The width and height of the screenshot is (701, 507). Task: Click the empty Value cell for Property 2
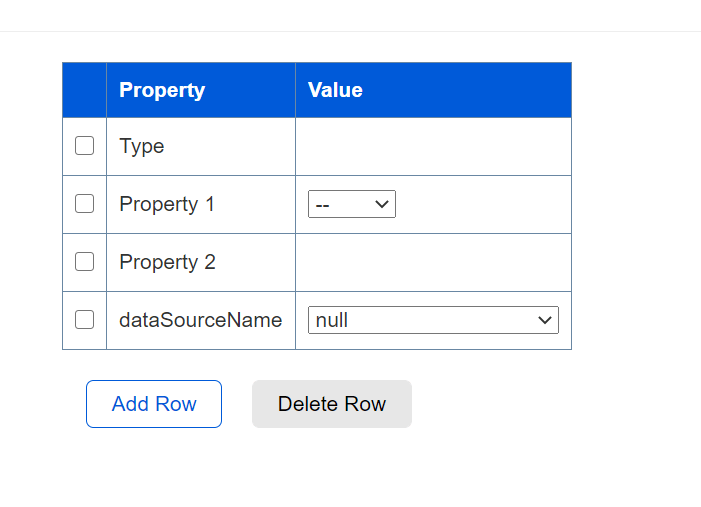point(432,262)
